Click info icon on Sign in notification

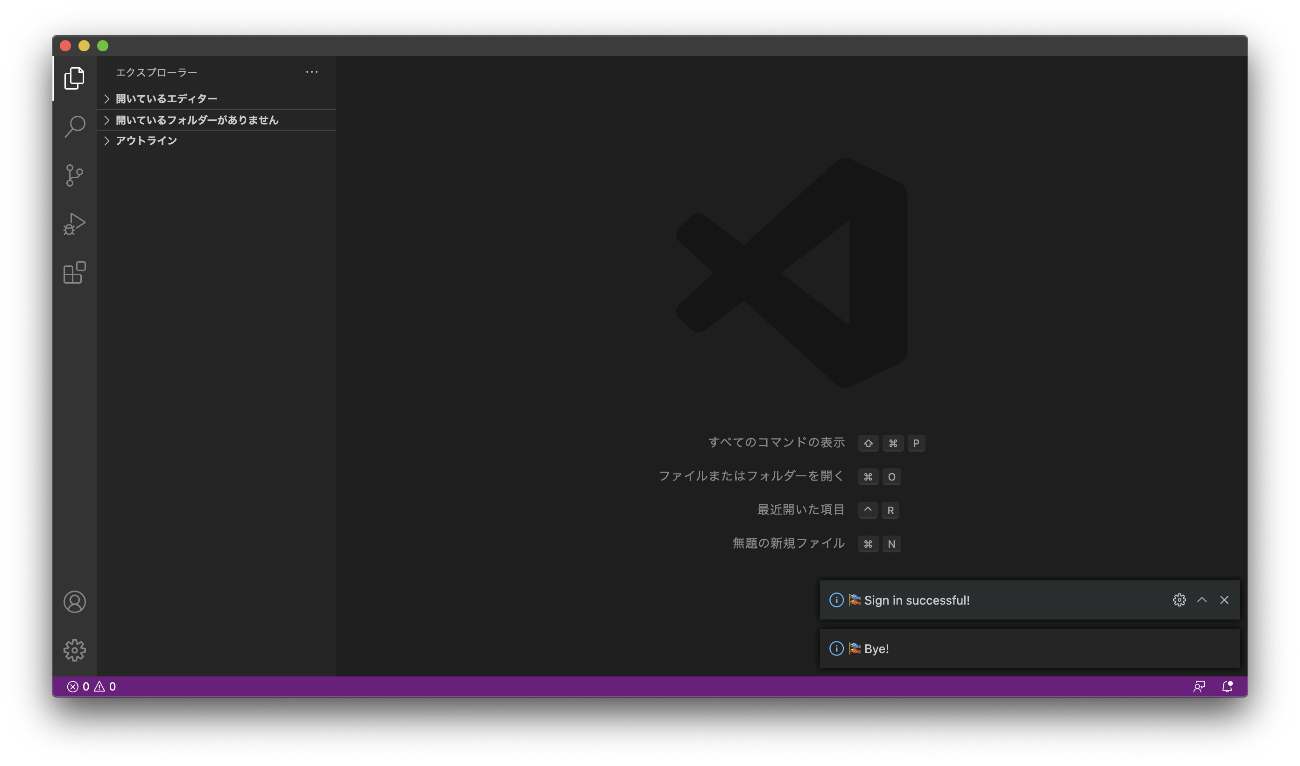pyautogui.click(x=837, y=601)
